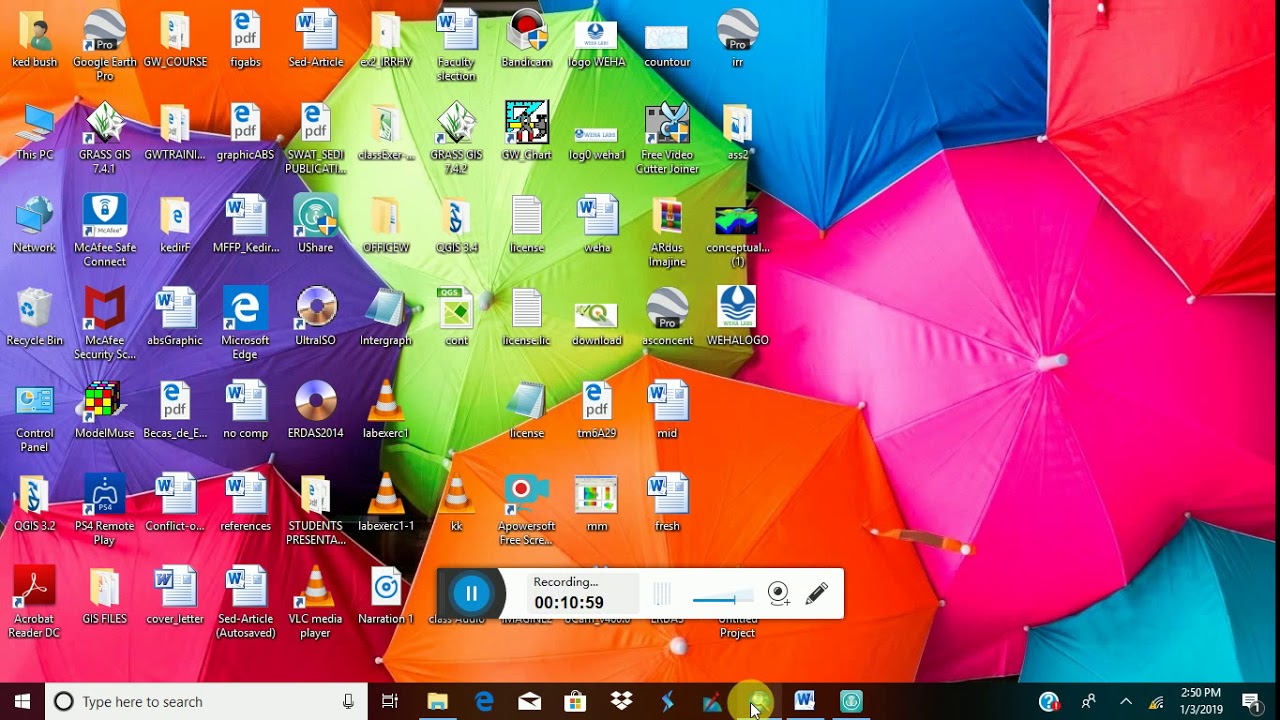Open the taskbar clock and calendar
1280x720 pixels.
[x=1201, y=701]
